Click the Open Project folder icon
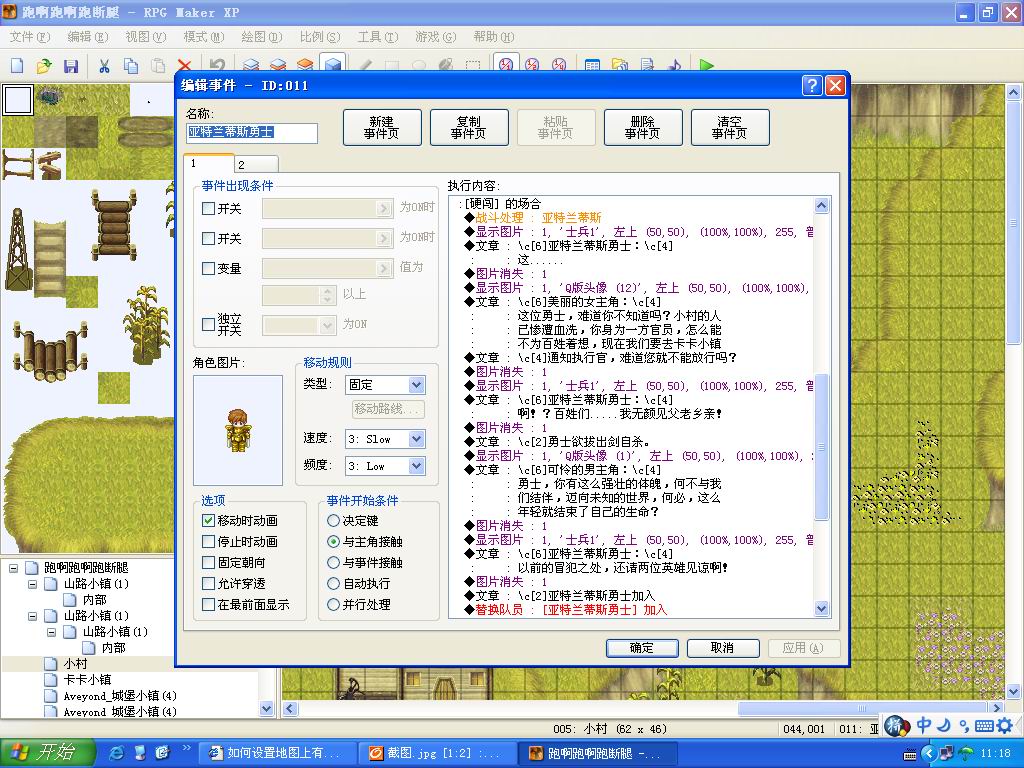 tap(44, 65)
